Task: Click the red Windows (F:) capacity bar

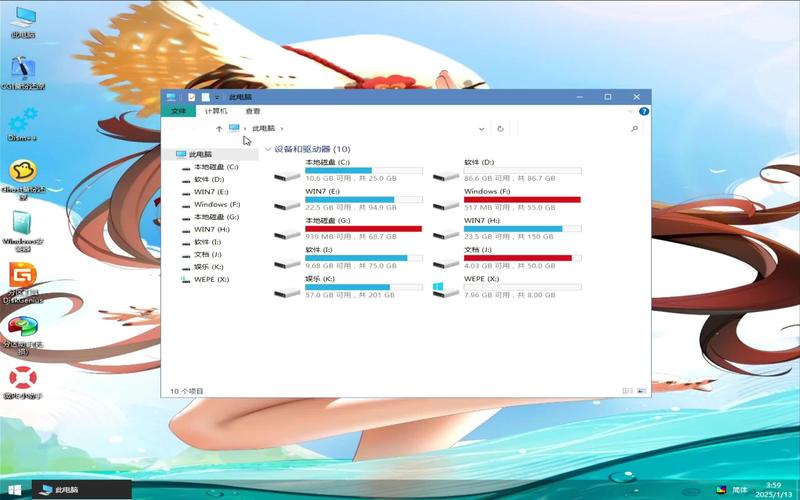Action: [522, 199]
